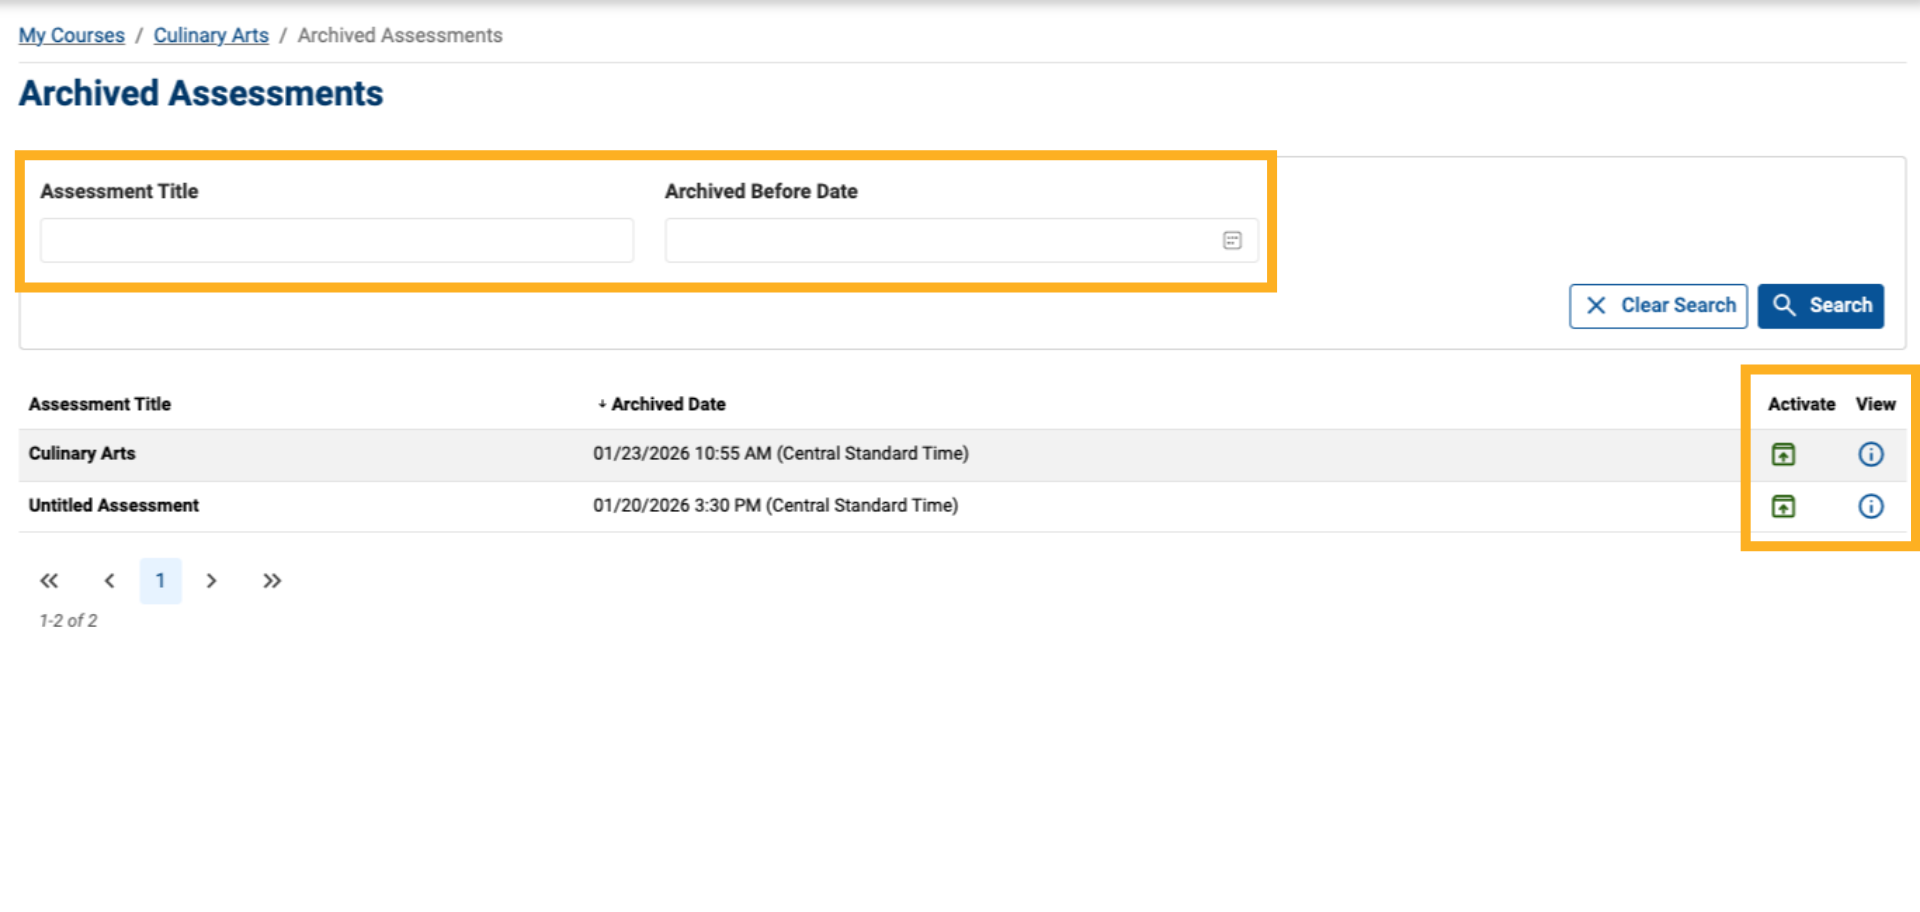Sort by Assessment Title column header
This screenshot has height=912, width=1920.
coord(99,404)
